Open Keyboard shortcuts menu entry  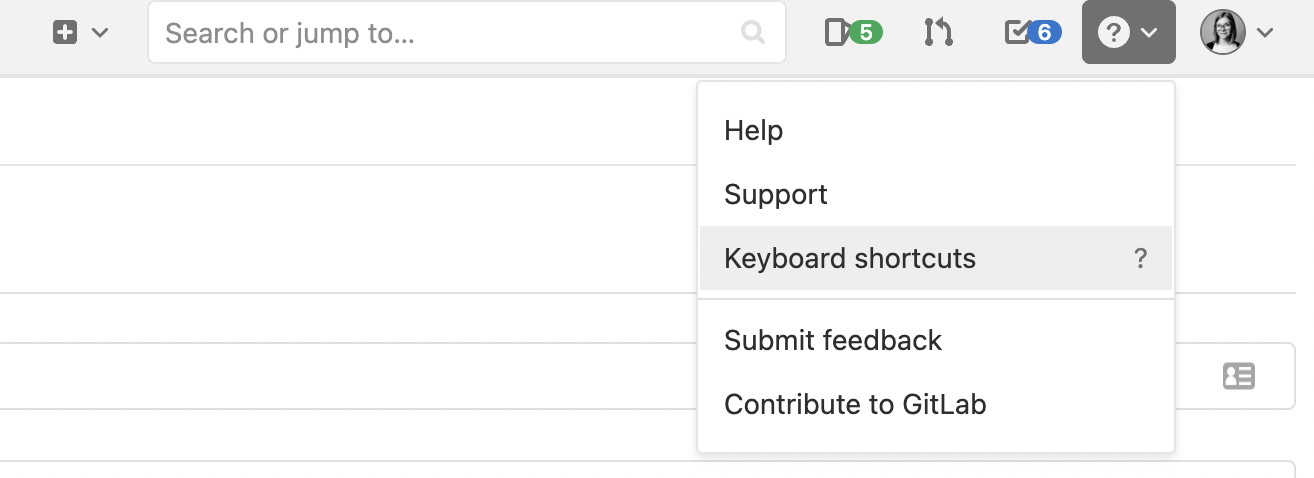[850, 258]
